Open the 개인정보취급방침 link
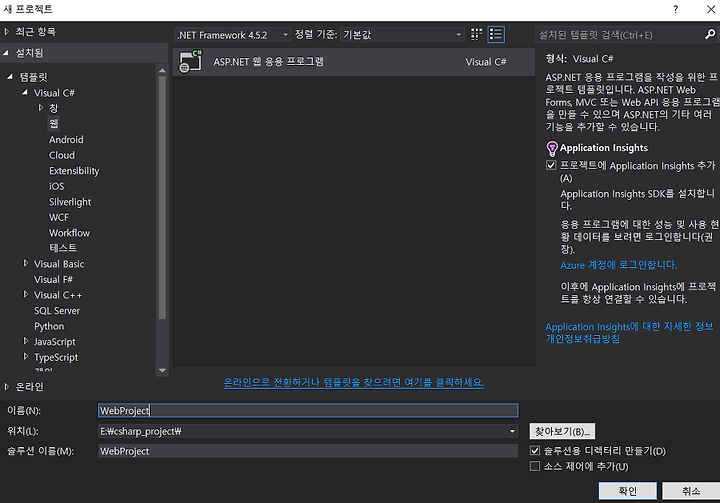 [x=582, y=339]
